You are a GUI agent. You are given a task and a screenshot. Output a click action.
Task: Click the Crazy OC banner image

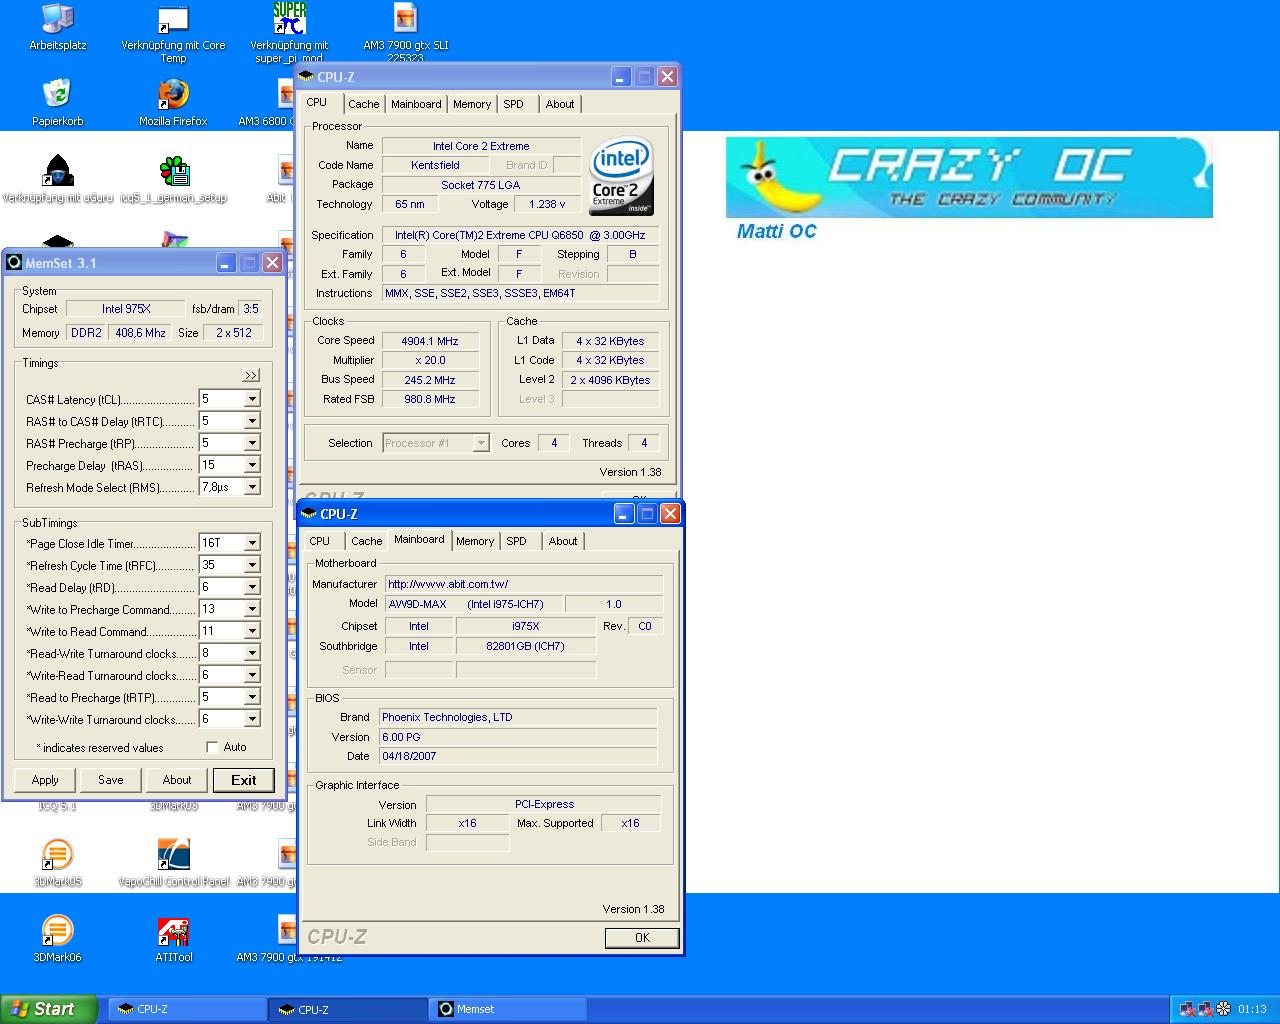click(x=969, y=178)
